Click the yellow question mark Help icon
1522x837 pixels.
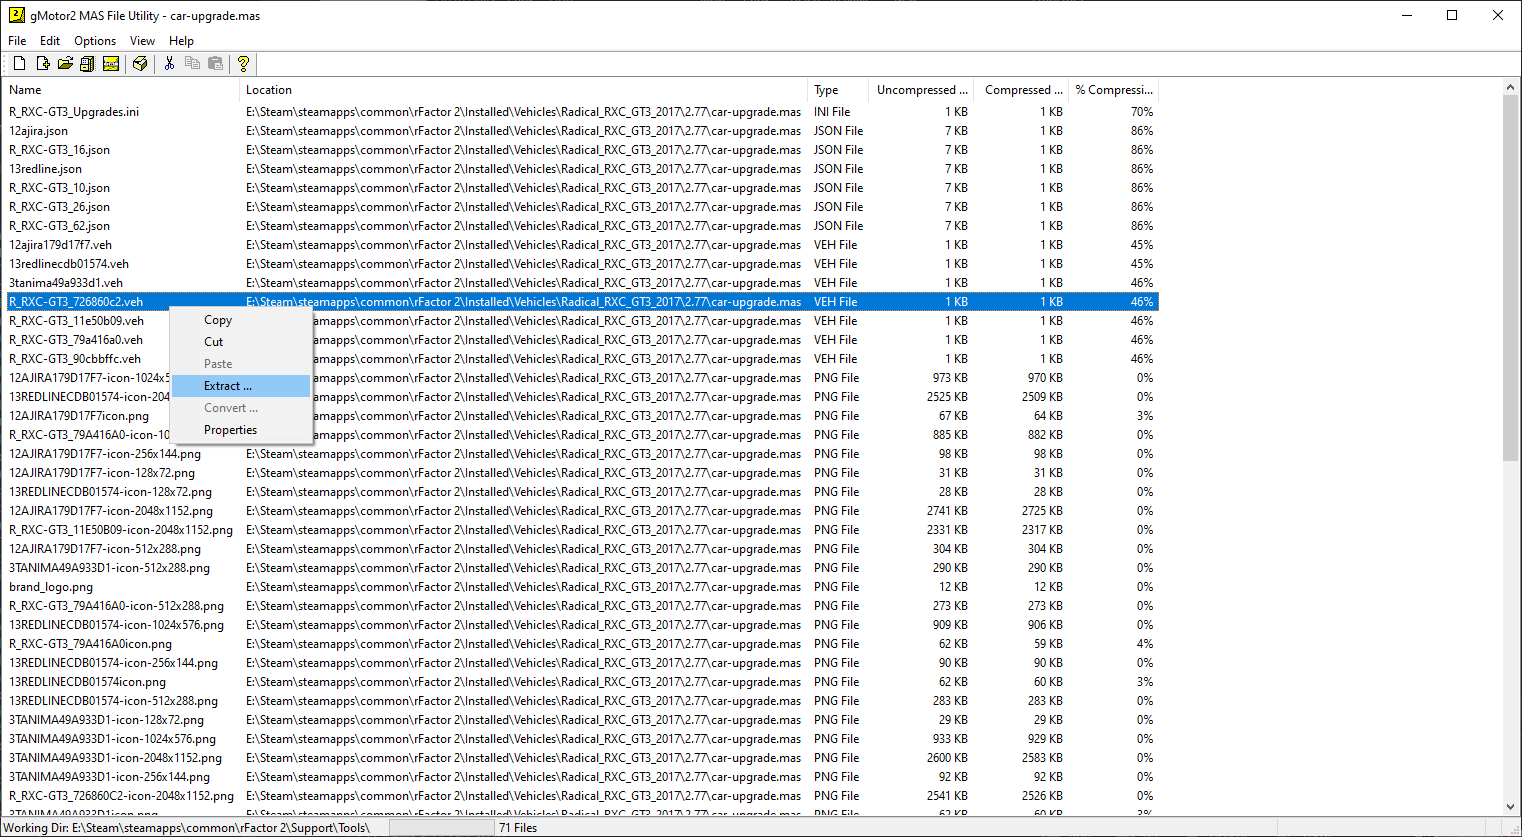(x=243, y=64)
